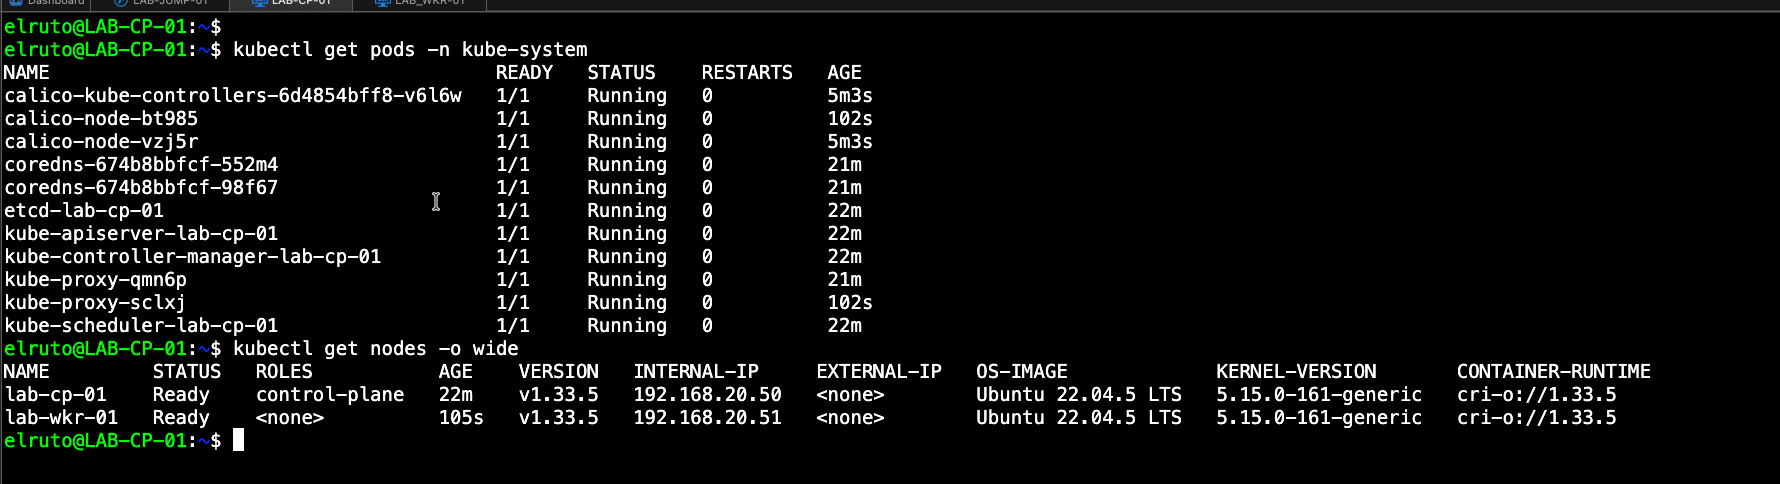Click the LAB-JUMP-01 tab icon
1780x484 pixels.
121,3
